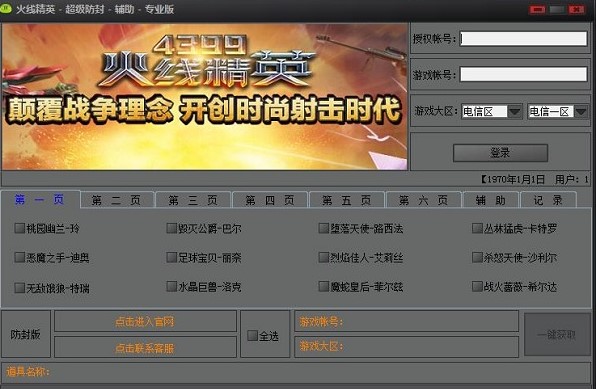Select the 辅助 tab
The image size is (596, 389).
point(491,200)
